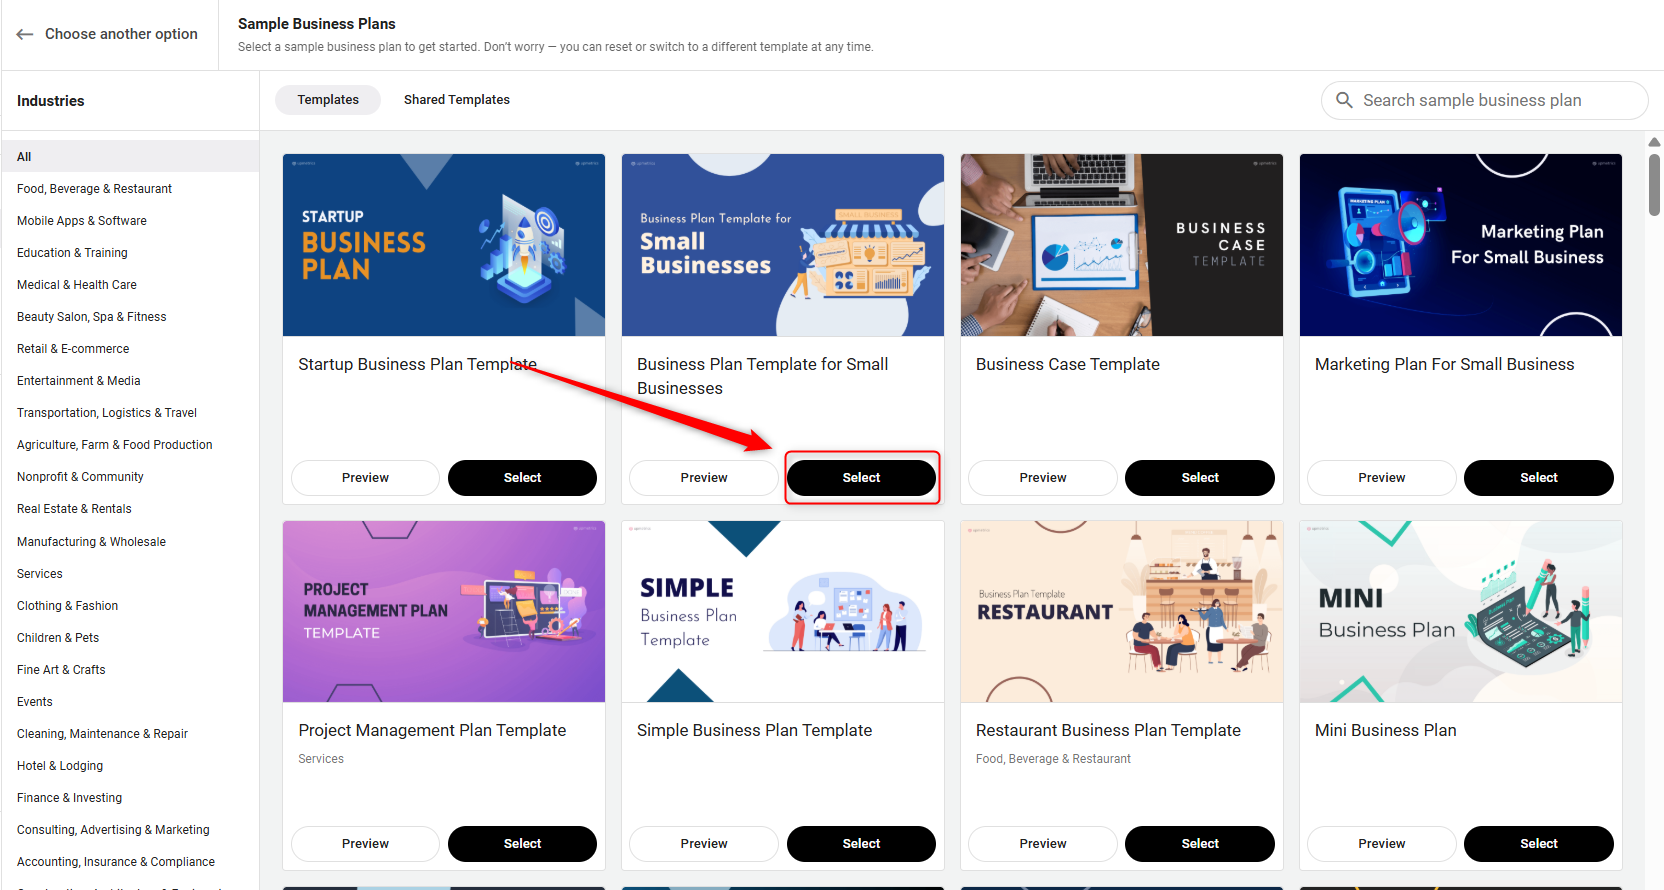1664x890 pixels.
Task: Preview the Simple Business Plan Template
Action: coord(704,844)
